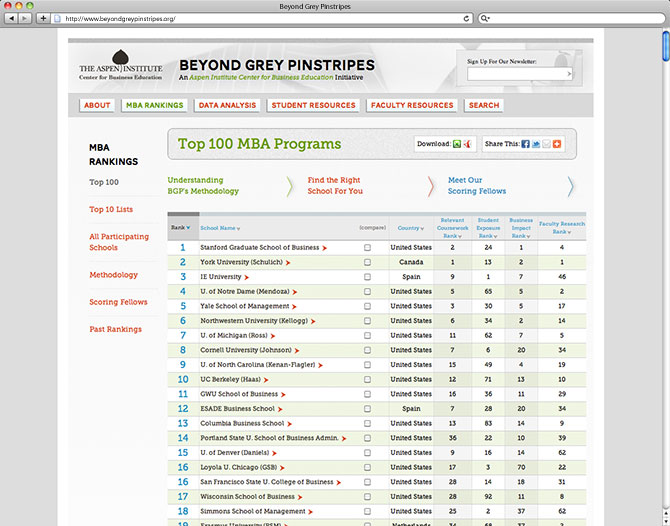Download rankings as PDF icon

[x=468, y=144]
